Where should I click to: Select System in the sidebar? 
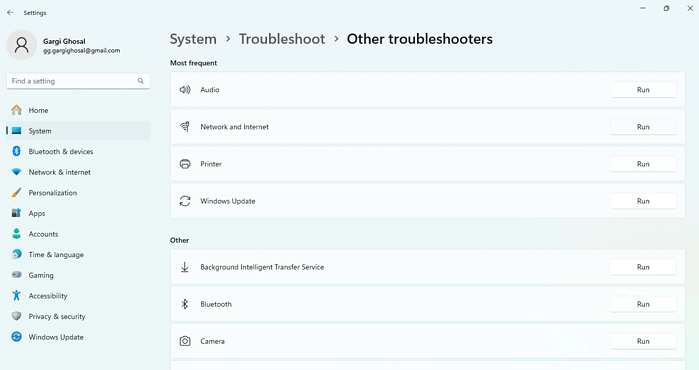point(78,131)
